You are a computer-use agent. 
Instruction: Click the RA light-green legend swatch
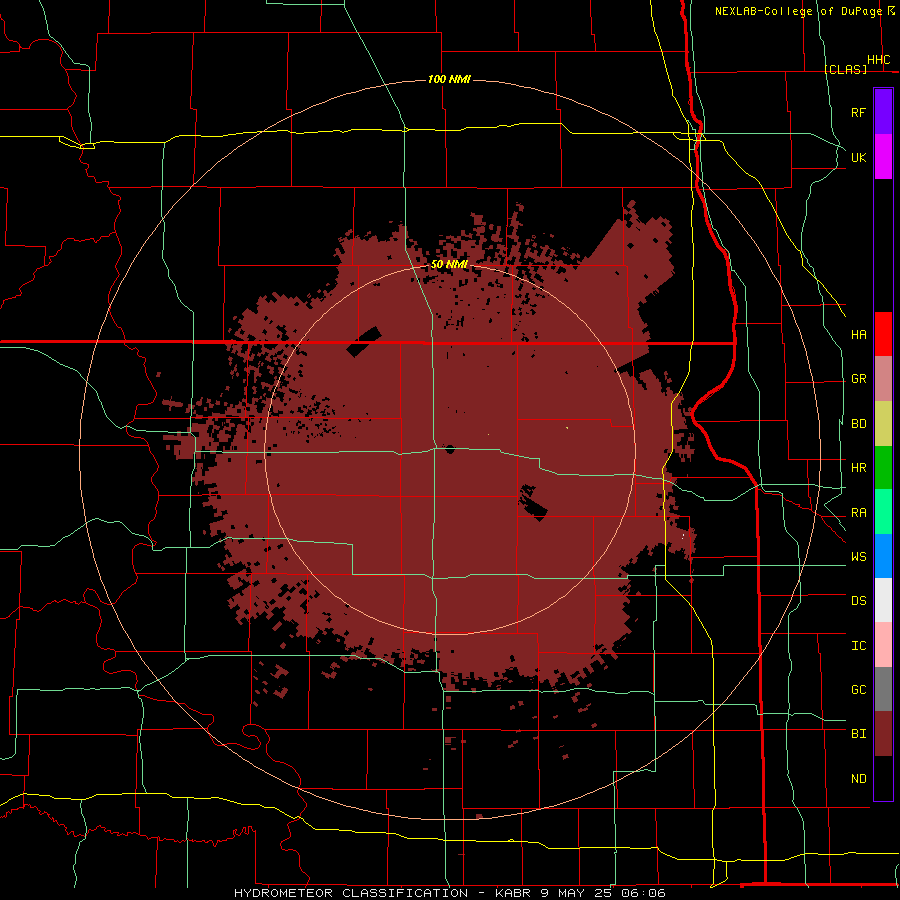[x=883, y=512]
